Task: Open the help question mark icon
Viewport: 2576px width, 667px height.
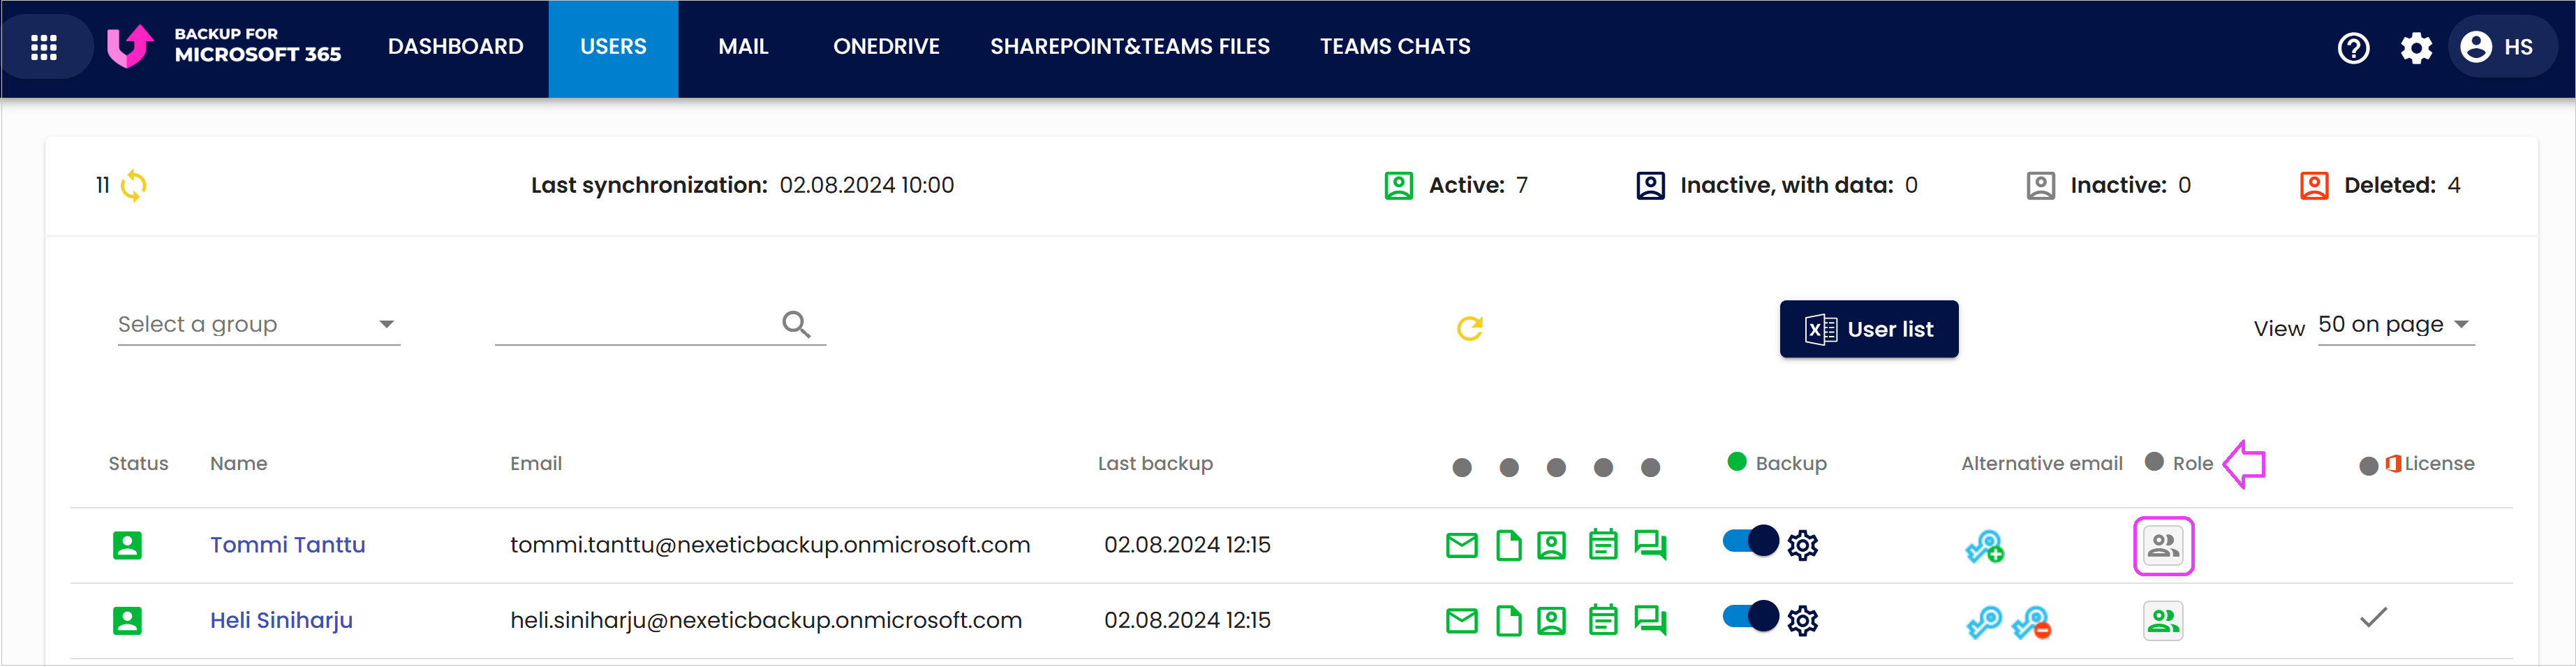Action: 2354,47
